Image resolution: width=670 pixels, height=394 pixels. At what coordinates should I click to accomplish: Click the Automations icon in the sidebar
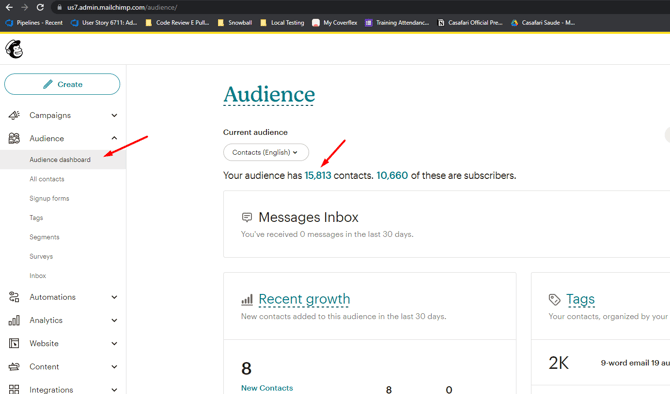click(x=14, y=297)
